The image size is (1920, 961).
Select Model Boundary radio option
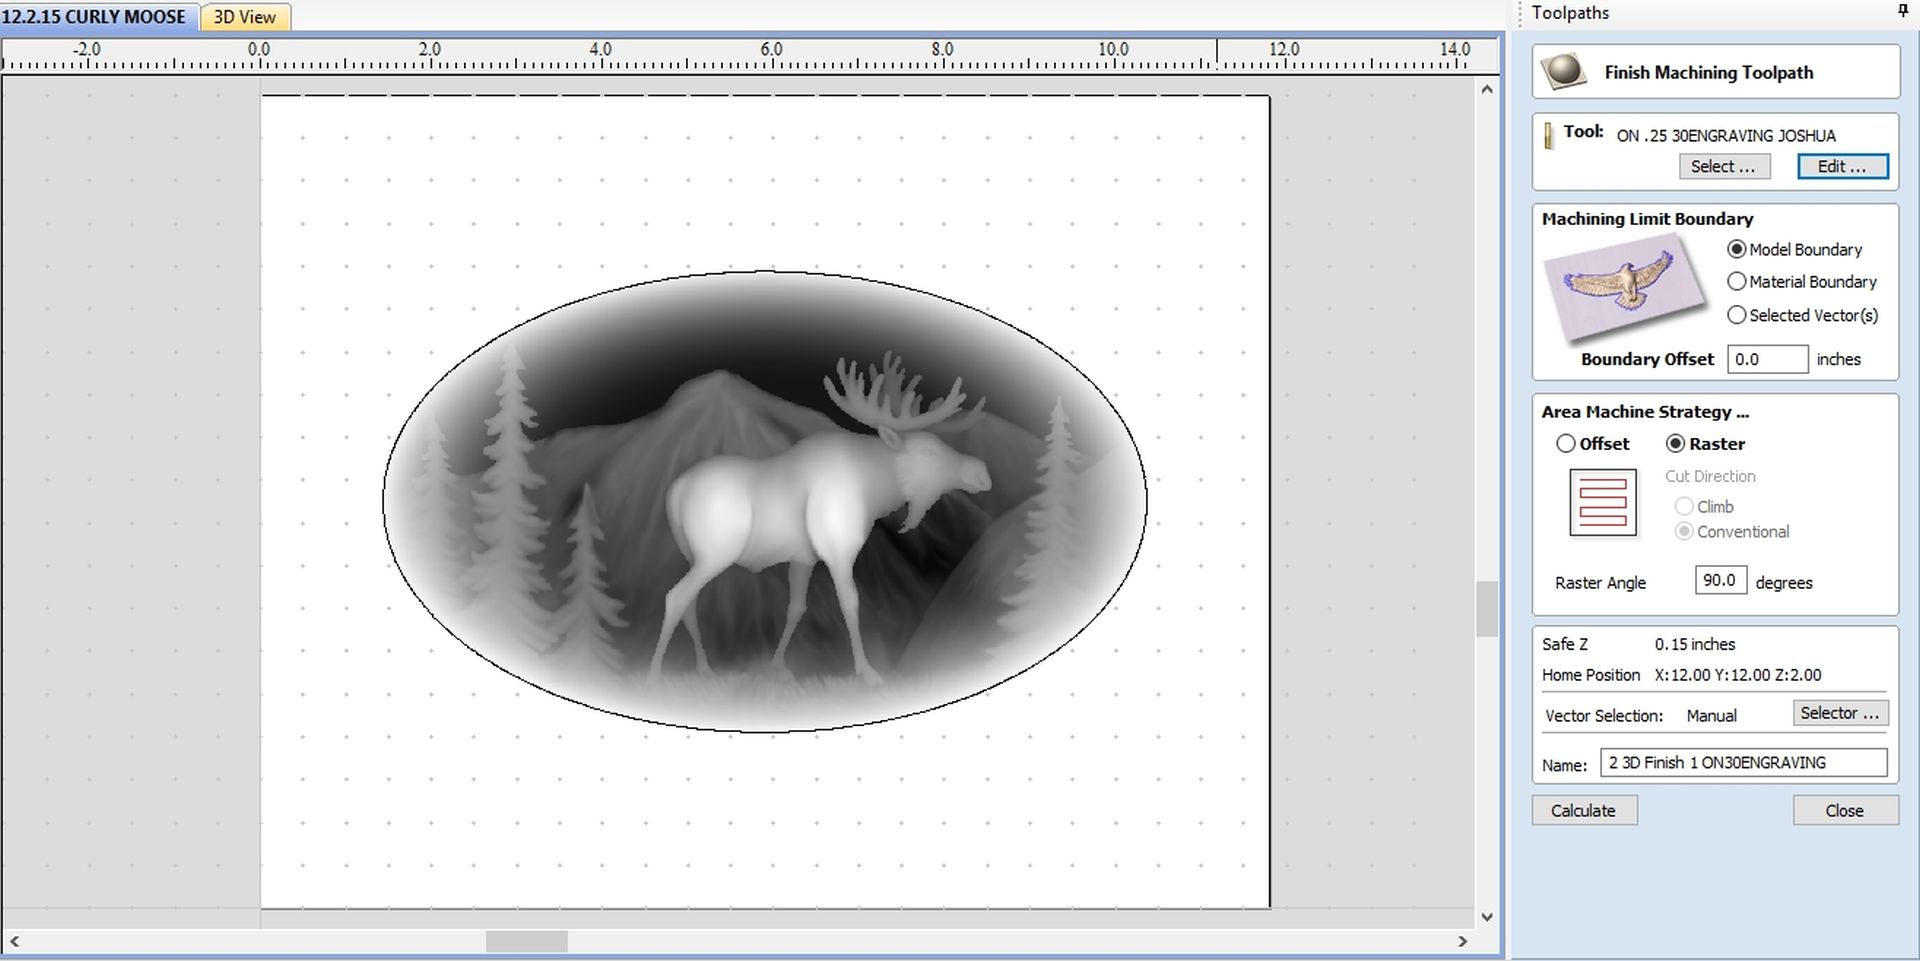pyautogui.click(x=1737, y=249)
